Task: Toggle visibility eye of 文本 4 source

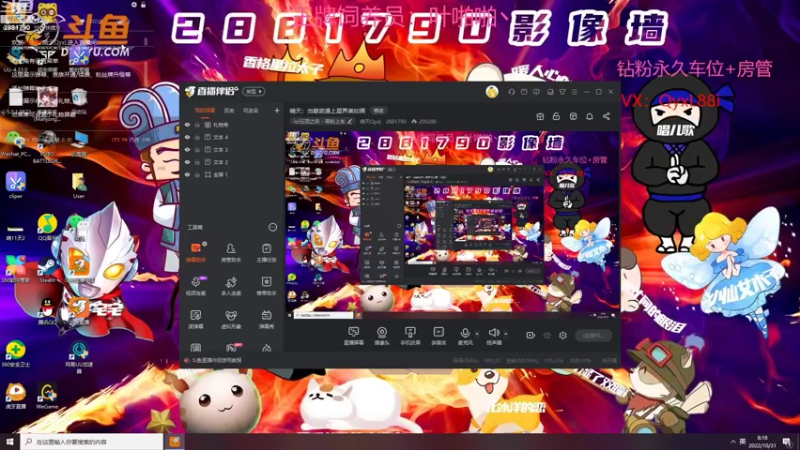Action: click(x=187, y=137)
